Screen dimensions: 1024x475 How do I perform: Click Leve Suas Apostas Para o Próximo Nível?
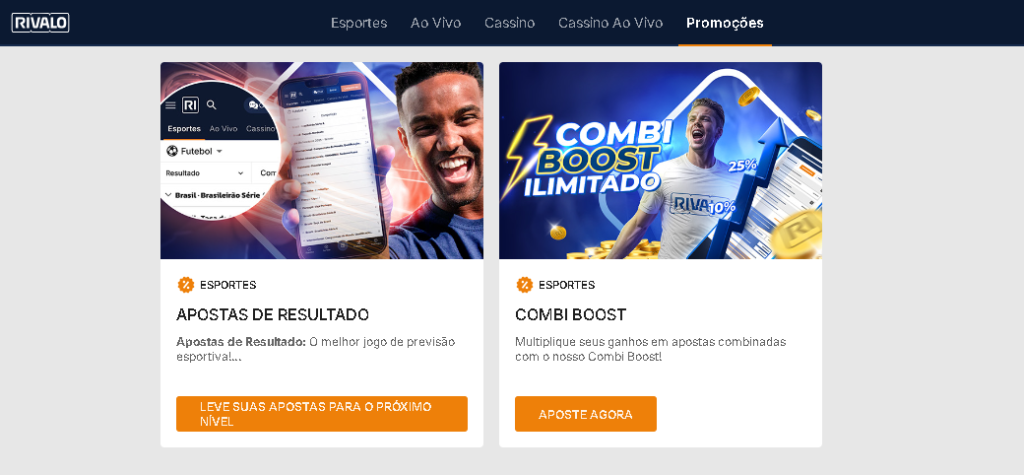(x=322, y=414)
